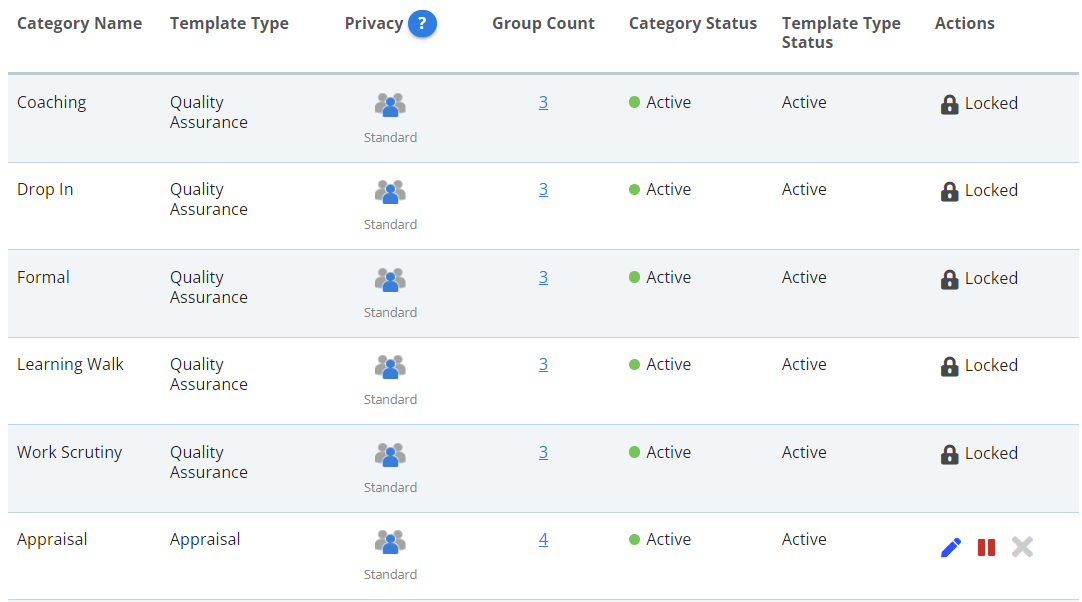The height and width of the screenshot is (602, 1082).
Task: Sort by Category Name column header
Action: point(79,23)
